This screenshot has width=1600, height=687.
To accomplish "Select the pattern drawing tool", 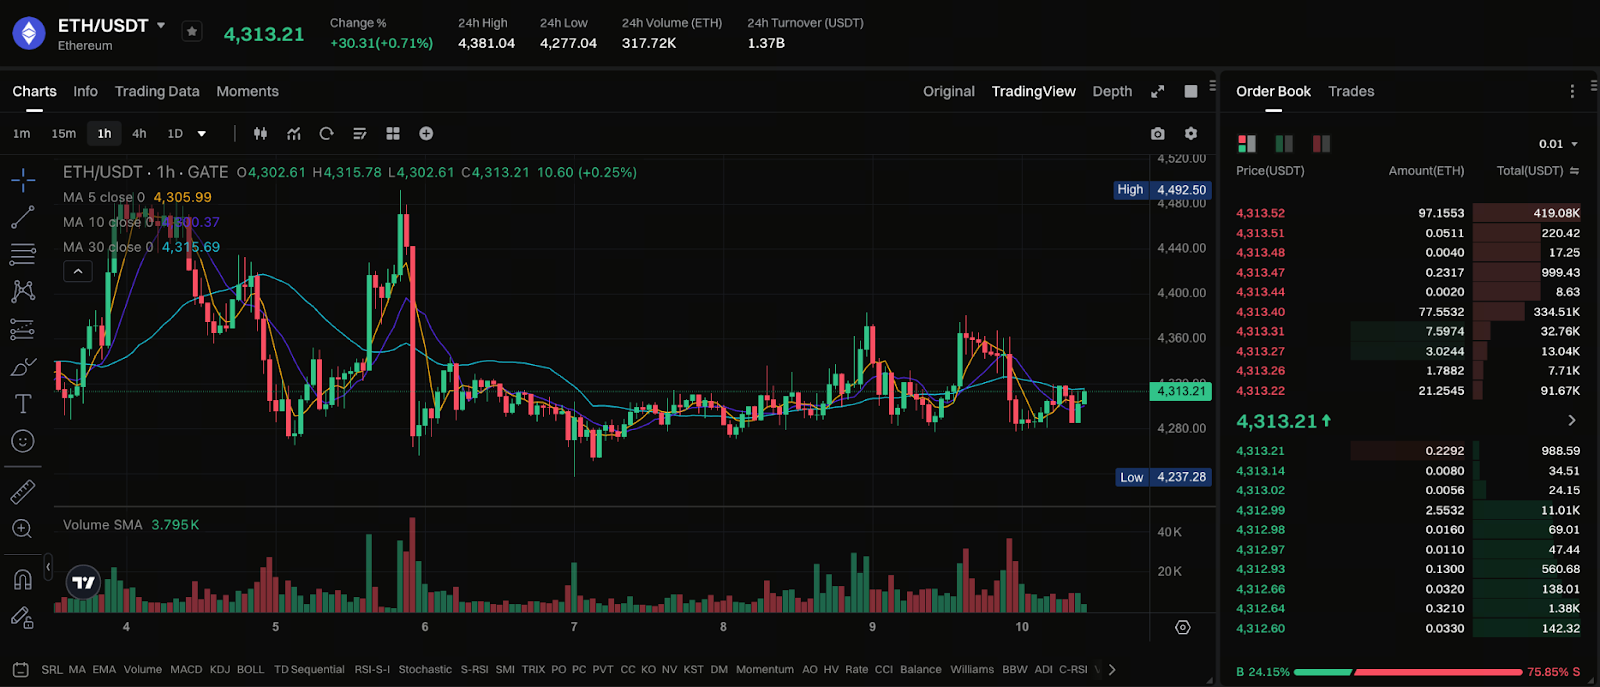I will click(23, 291).
